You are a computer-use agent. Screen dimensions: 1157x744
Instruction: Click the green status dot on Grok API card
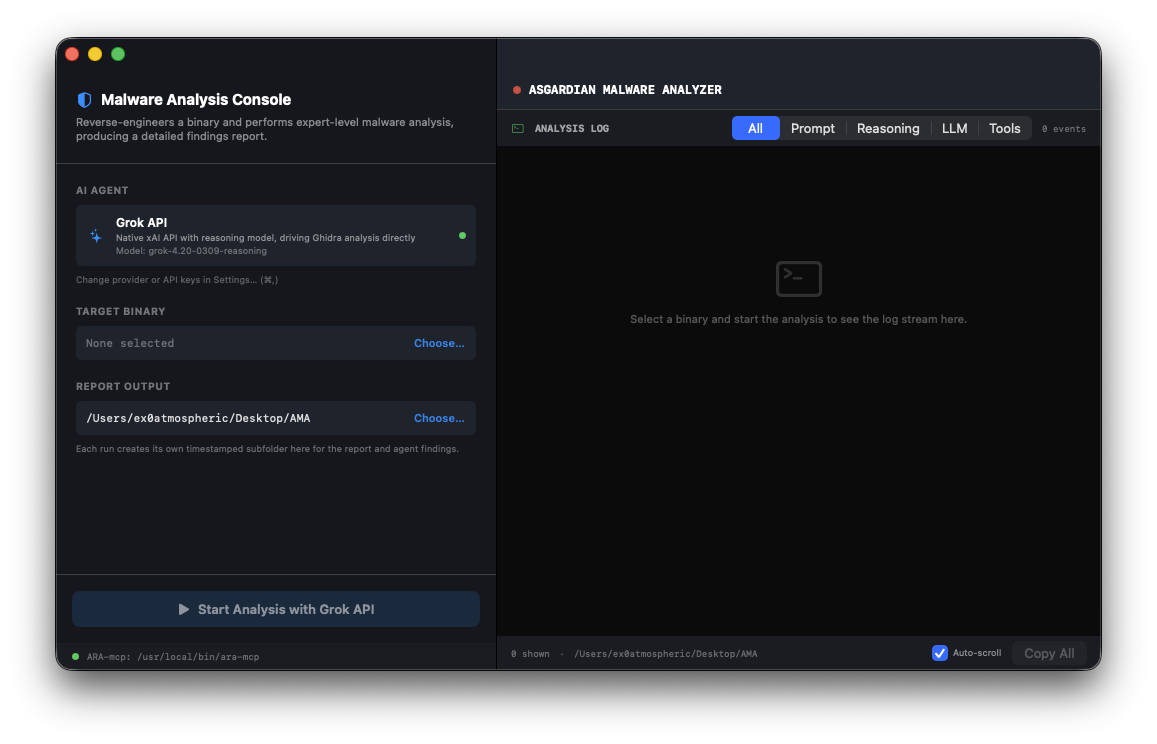coord(463,236)
